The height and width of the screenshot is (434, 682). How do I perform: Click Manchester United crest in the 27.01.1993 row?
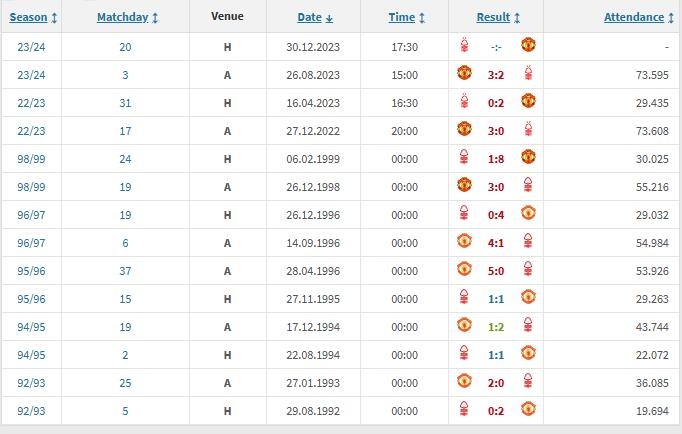point(464,381)
